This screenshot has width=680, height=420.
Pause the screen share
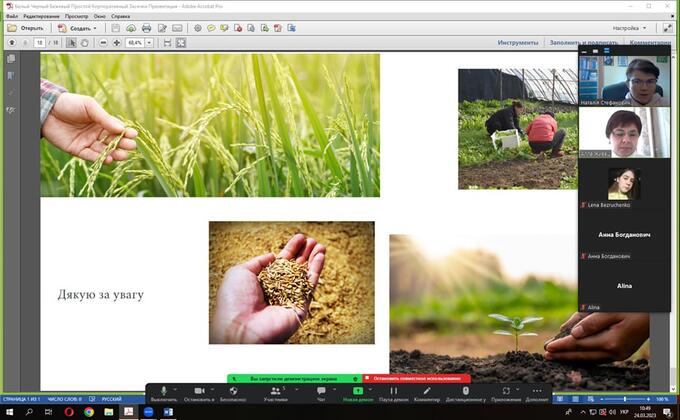[392, 392]
